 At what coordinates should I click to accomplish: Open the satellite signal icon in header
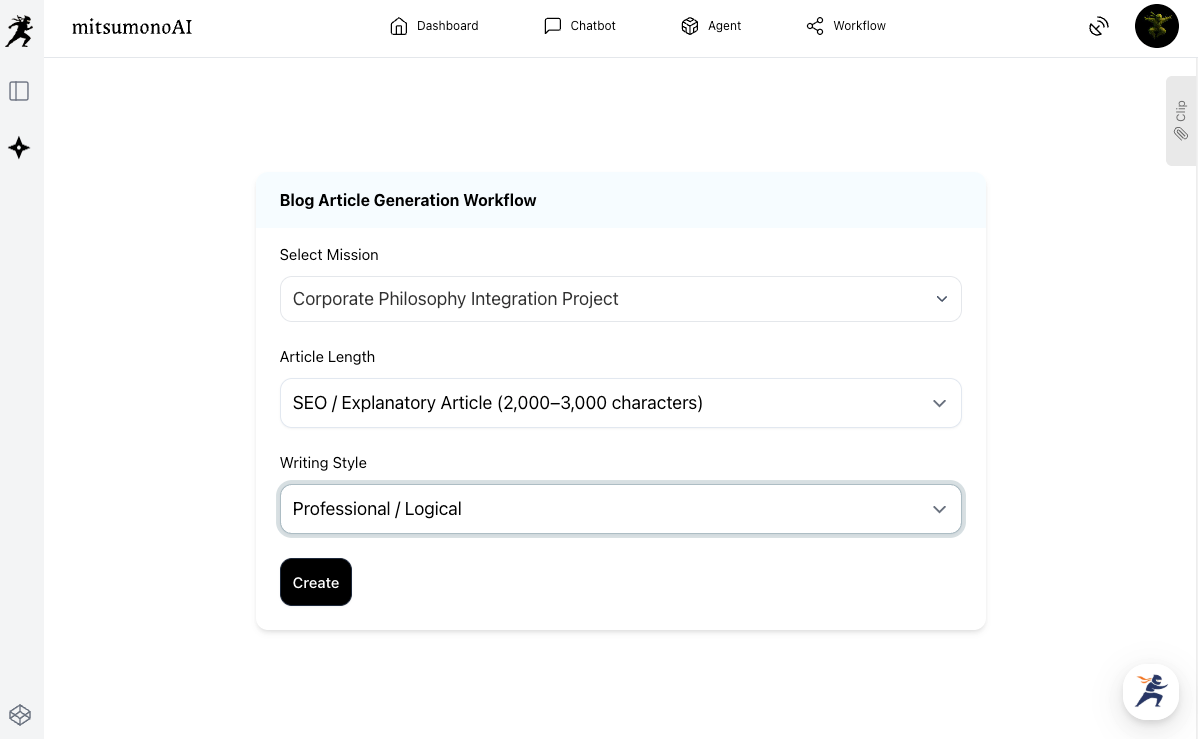coord(1099,26)
